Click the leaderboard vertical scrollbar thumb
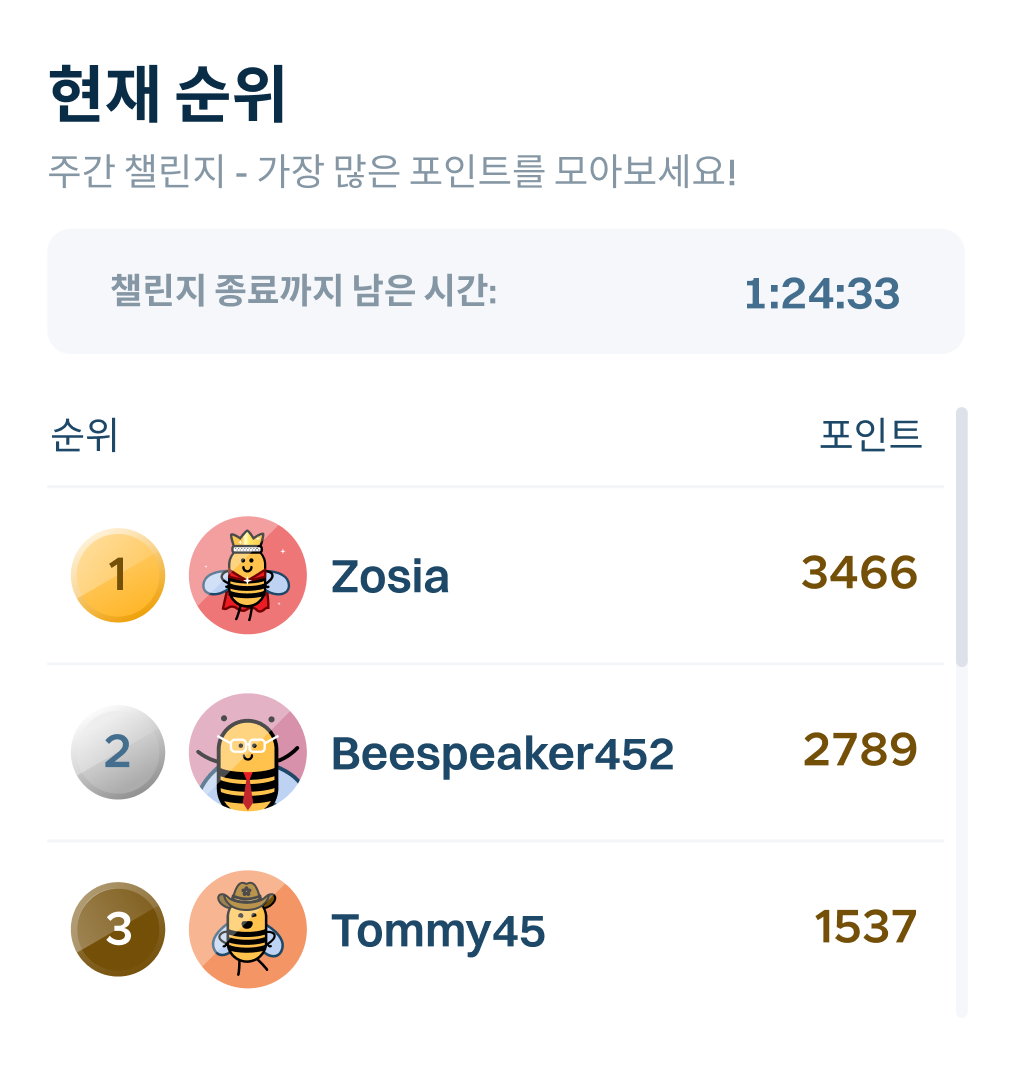 pyautogui.click(x=962, y=536)
